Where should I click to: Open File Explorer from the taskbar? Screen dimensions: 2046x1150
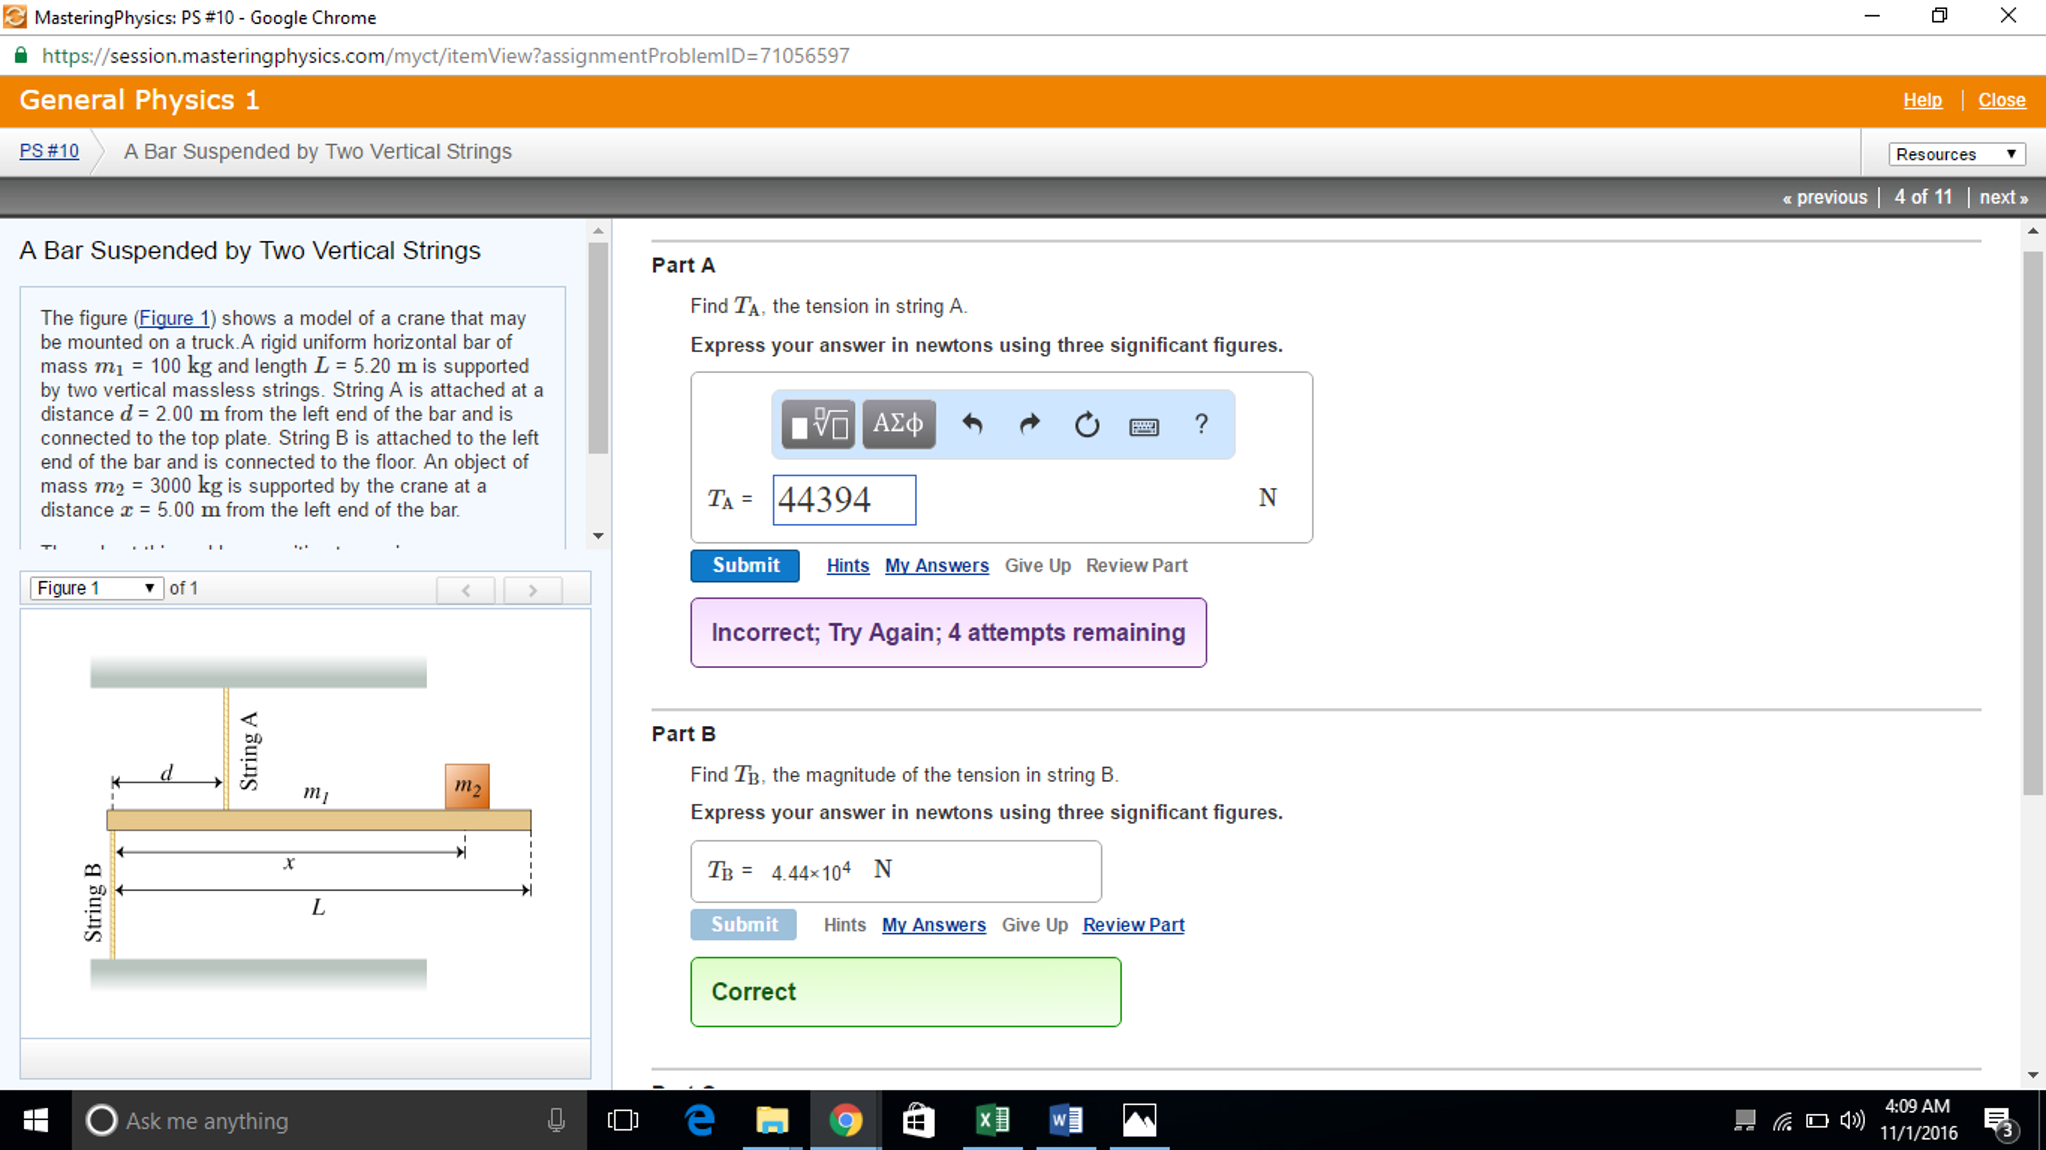(772, 1120)
